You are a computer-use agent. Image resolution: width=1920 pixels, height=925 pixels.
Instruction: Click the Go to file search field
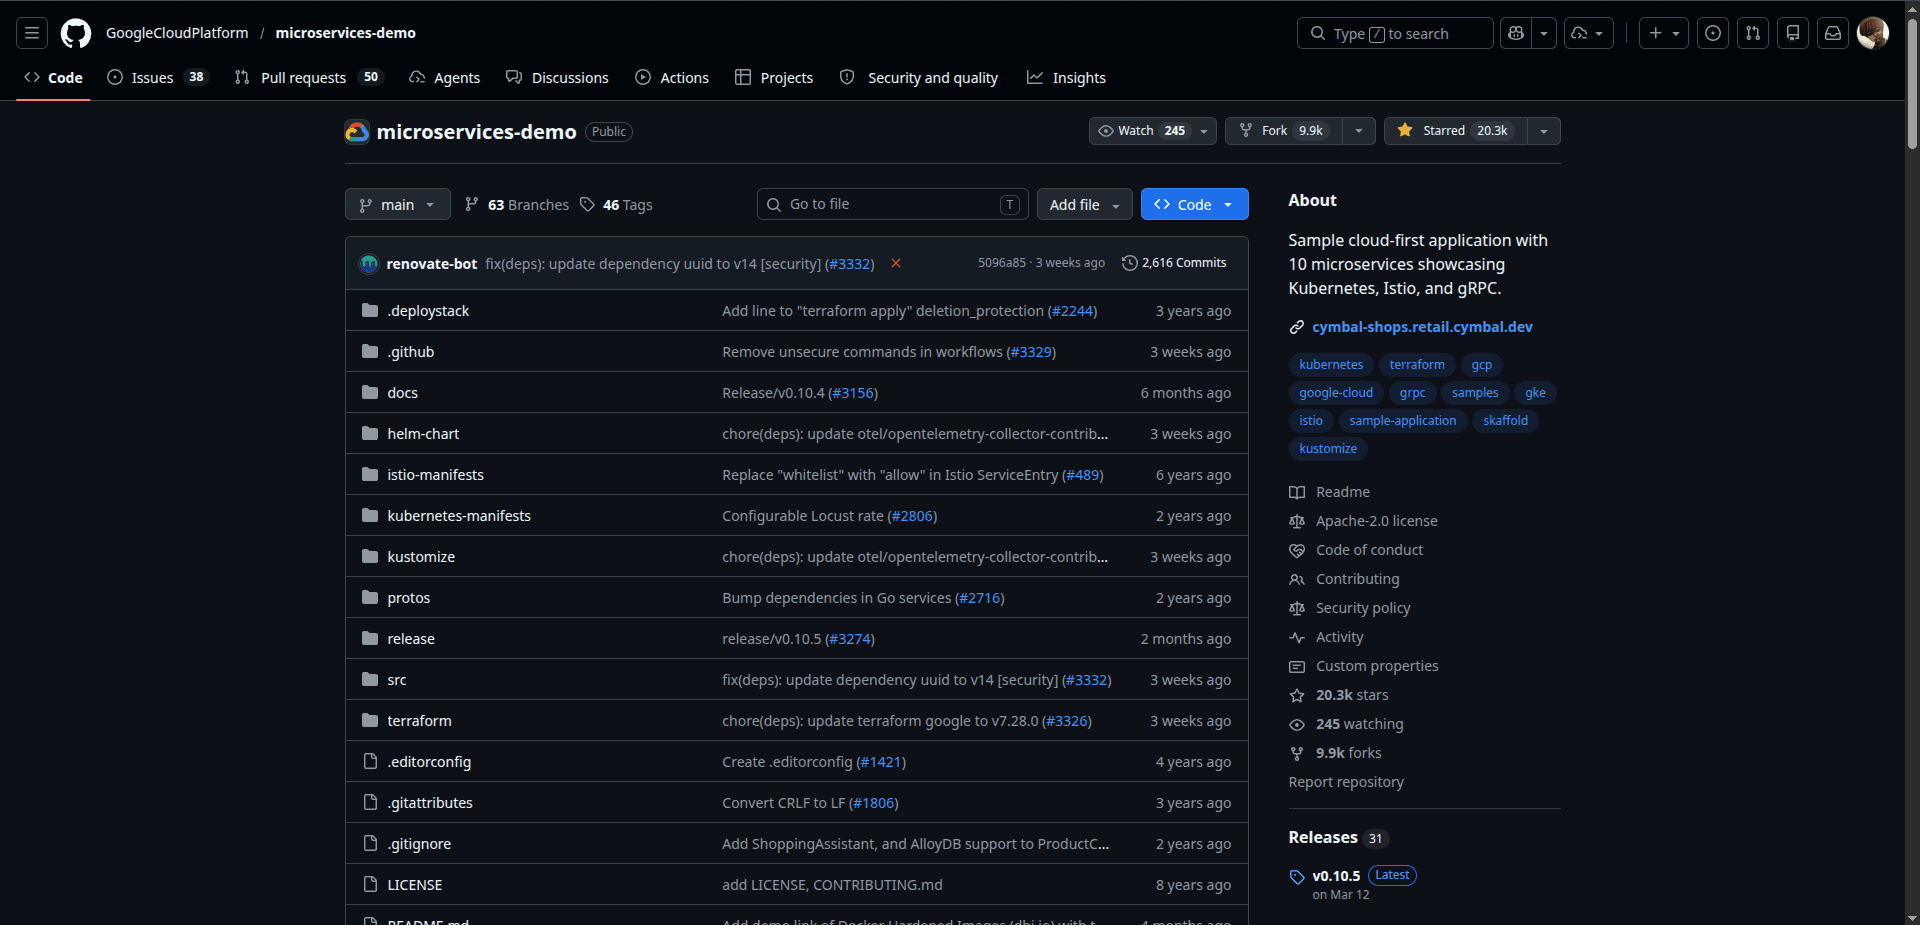[x=893, y=204]
